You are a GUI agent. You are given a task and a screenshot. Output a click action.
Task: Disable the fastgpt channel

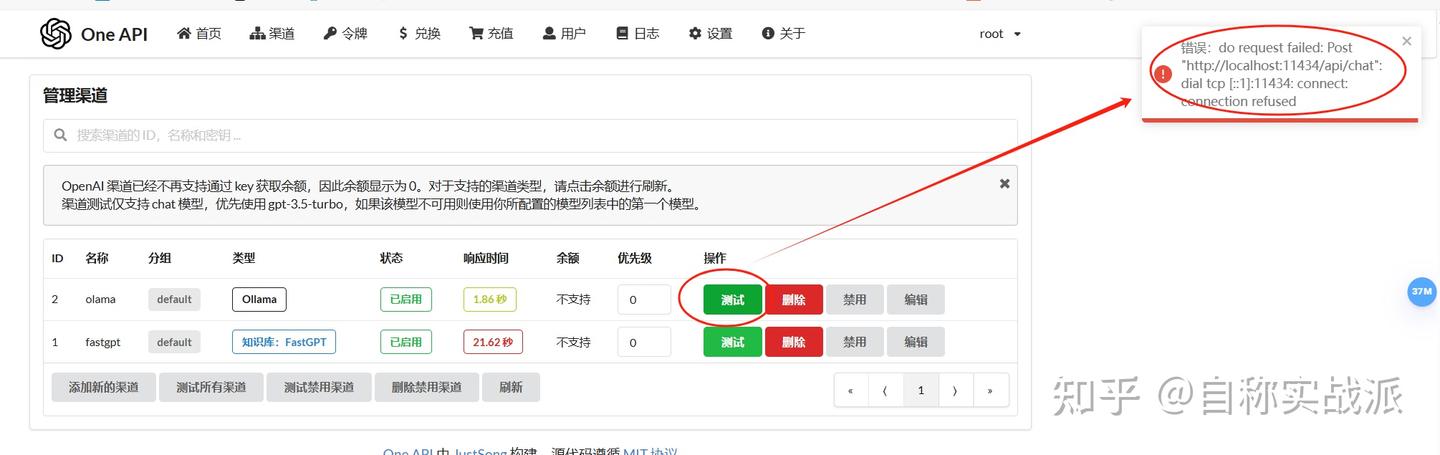click(855, 342)
